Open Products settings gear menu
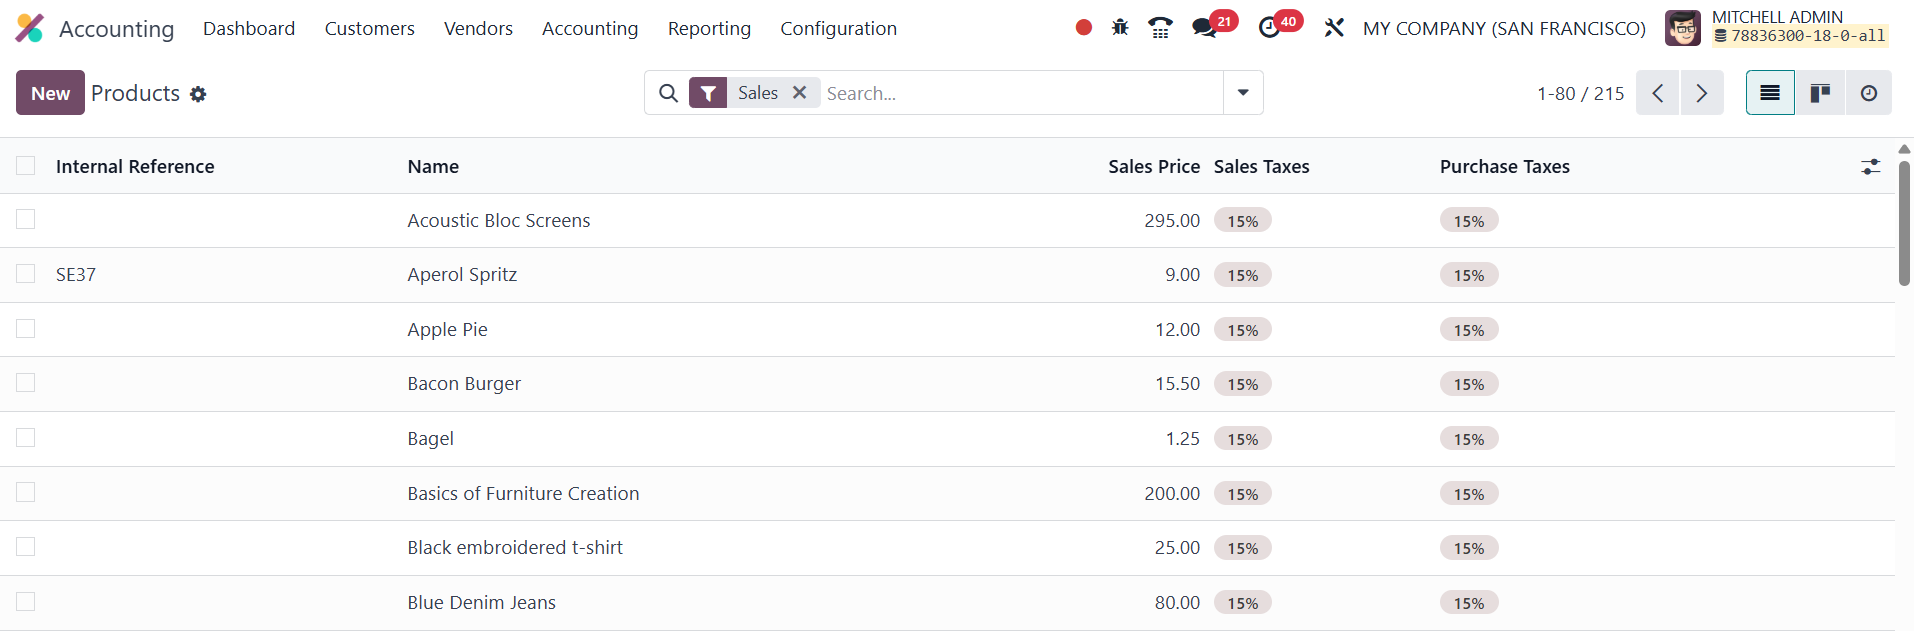1914x631 pixels. pos(198,94)
